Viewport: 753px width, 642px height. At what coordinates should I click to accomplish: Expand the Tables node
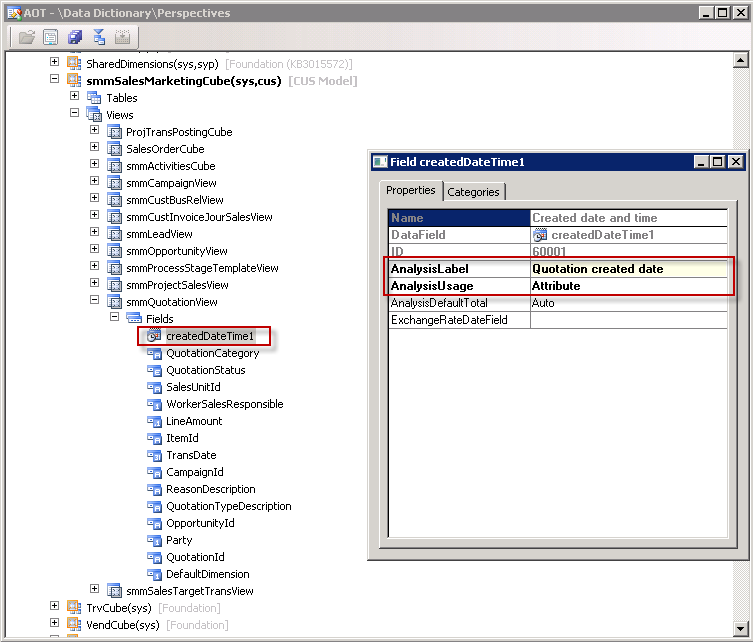point(74,96)
